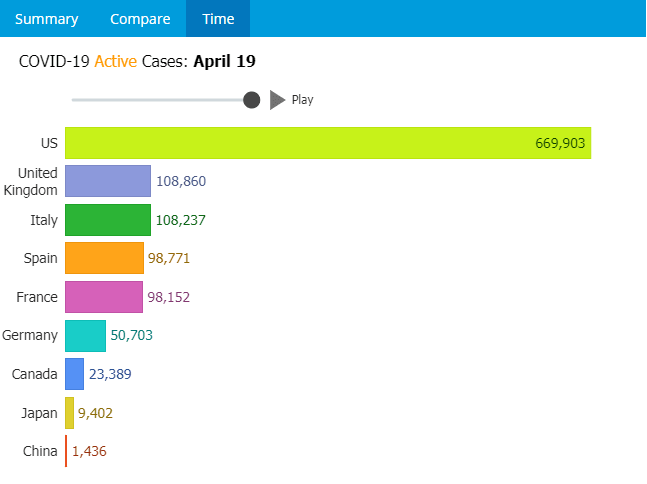Select the teal Germany bar
The height and width of the screenshot is (484, 647).
85,336
